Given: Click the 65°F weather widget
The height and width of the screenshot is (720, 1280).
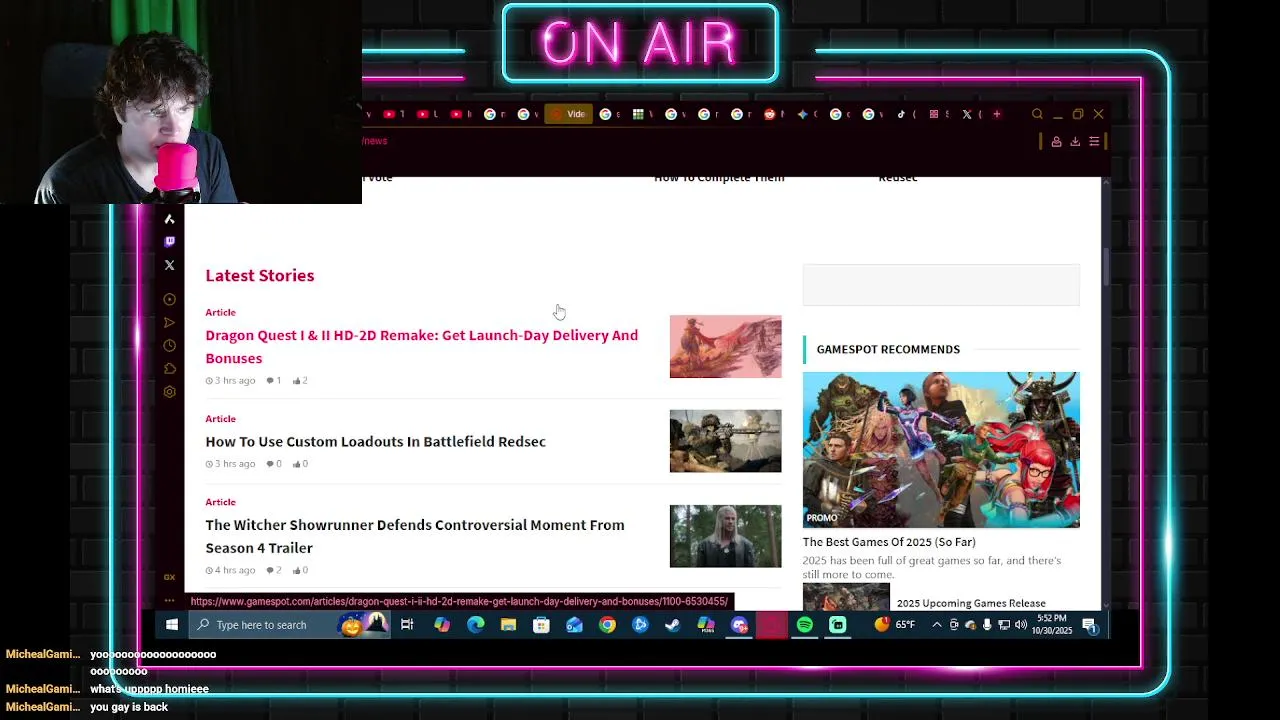Looking at the screenshot, I should pyautogui.click(x=894, y=625).
